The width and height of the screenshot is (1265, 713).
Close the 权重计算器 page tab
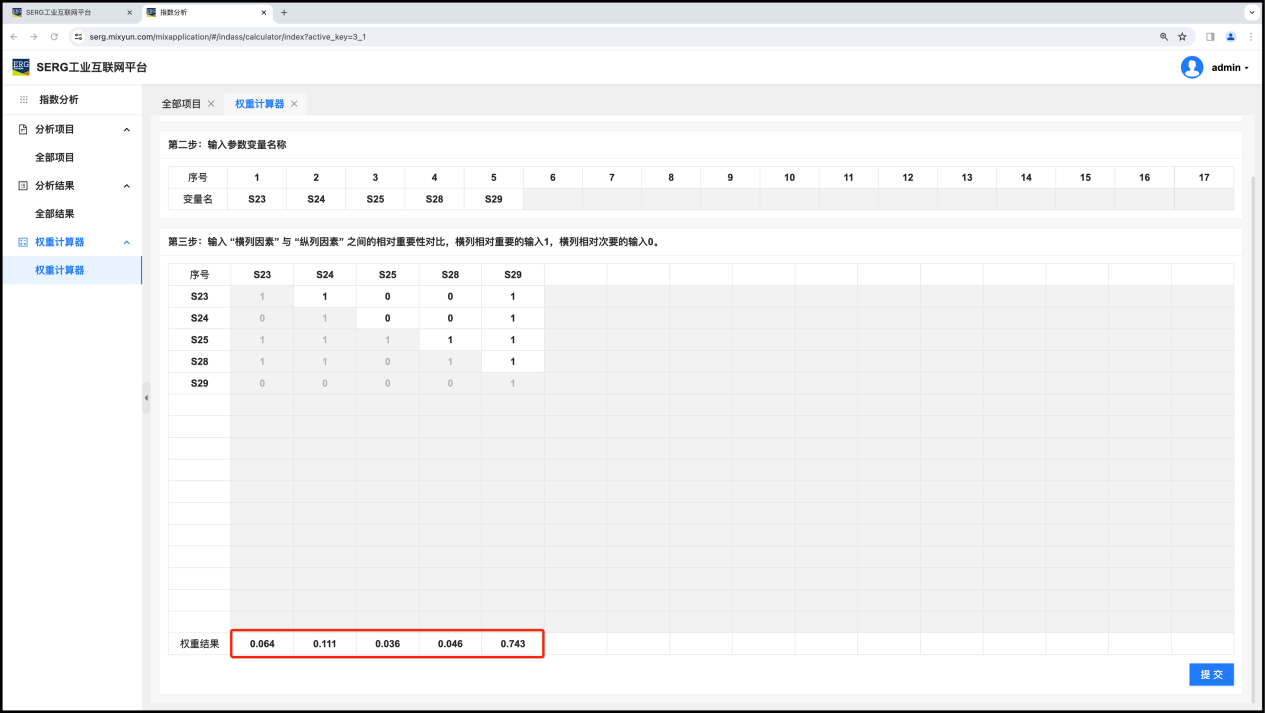(x=294, y=104)
